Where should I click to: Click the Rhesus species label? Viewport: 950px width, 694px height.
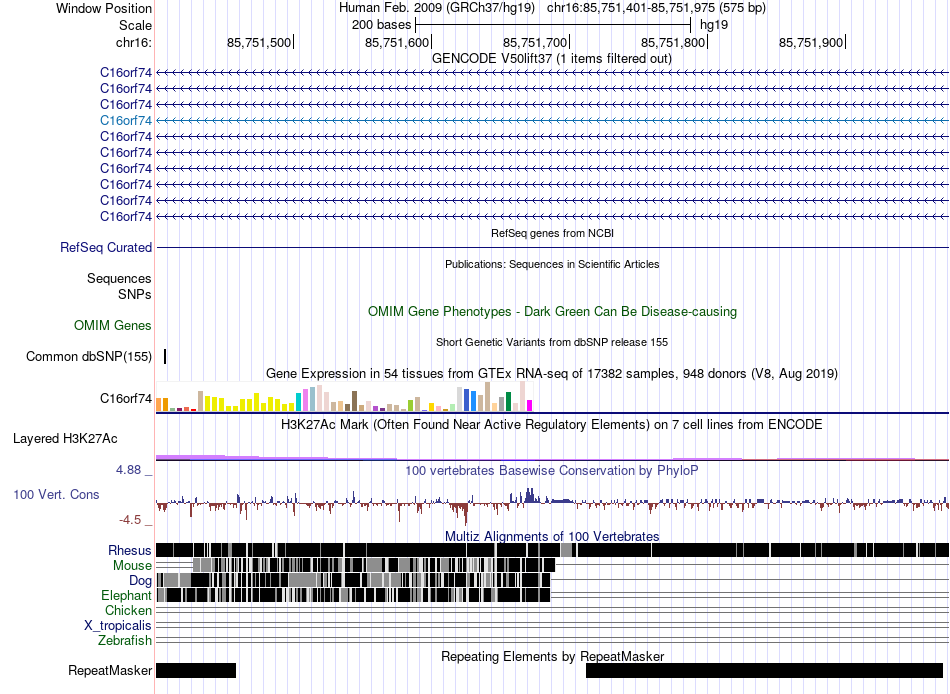[130, 550]
